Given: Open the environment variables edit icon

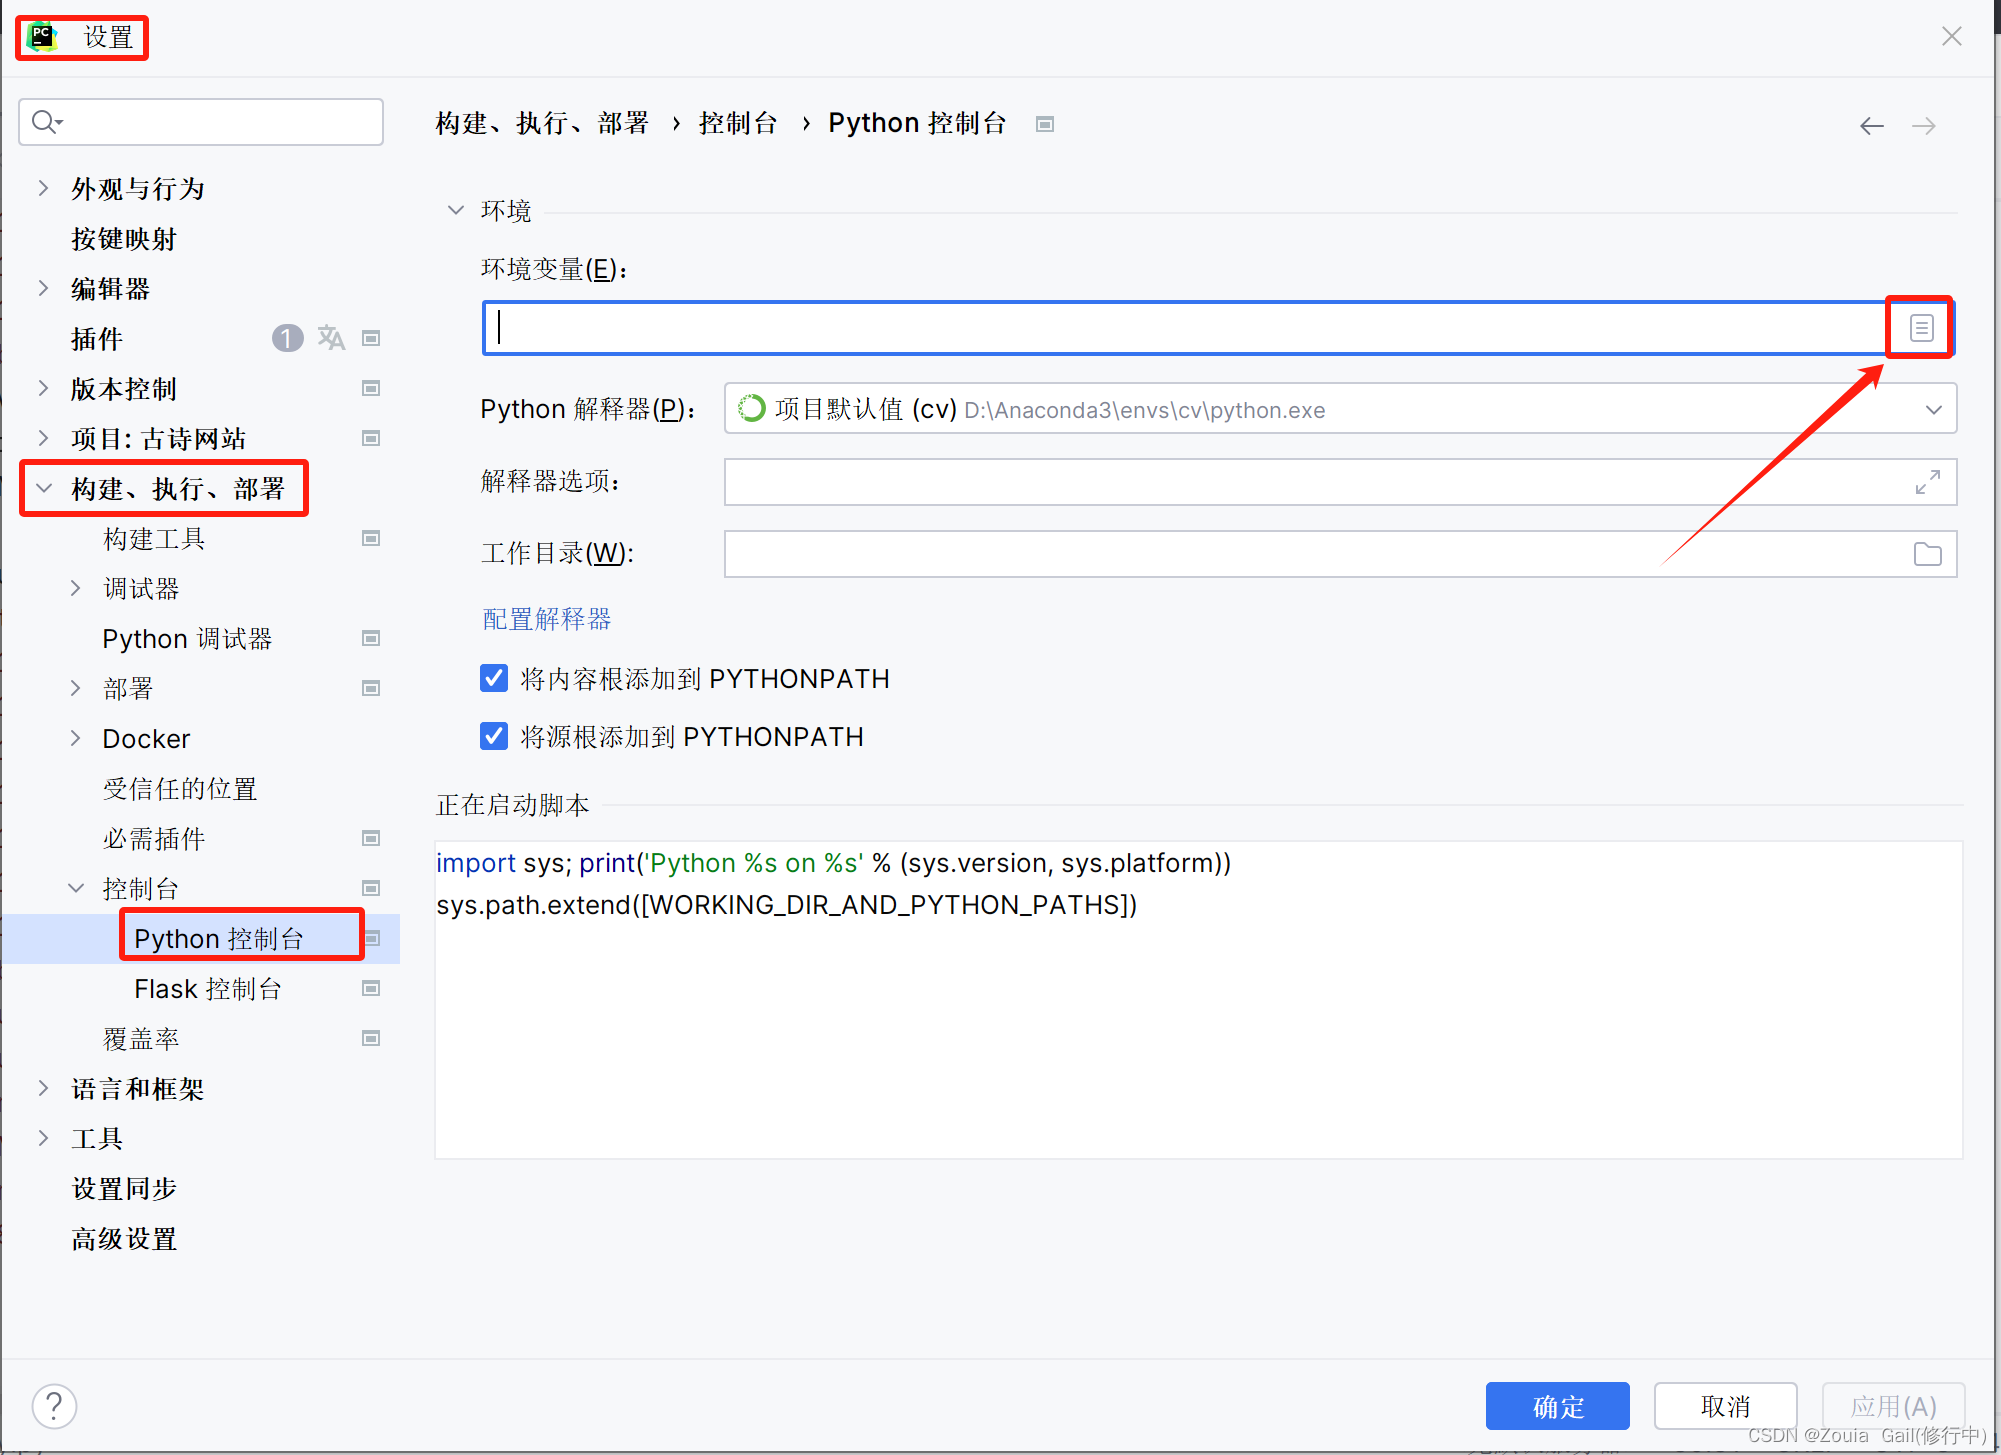Looking at the screenshot, I should tap(1921, 328).
